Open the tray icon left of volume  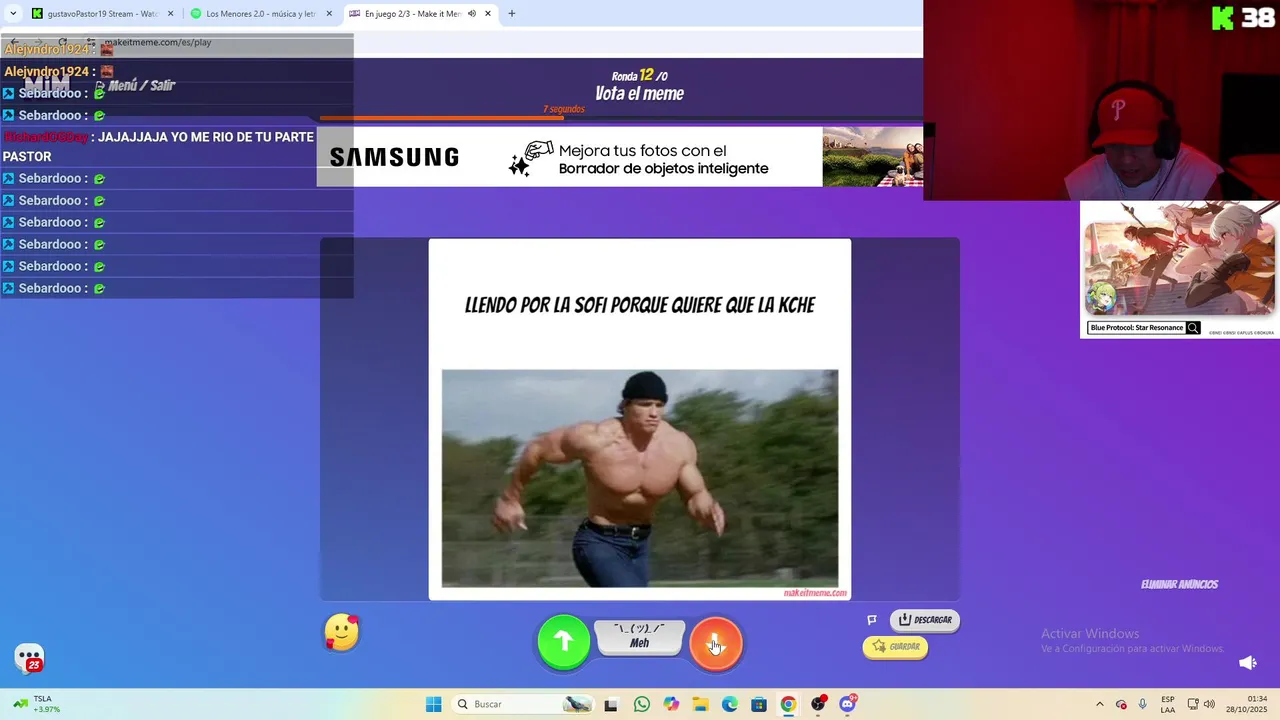tap(1192, 704)
